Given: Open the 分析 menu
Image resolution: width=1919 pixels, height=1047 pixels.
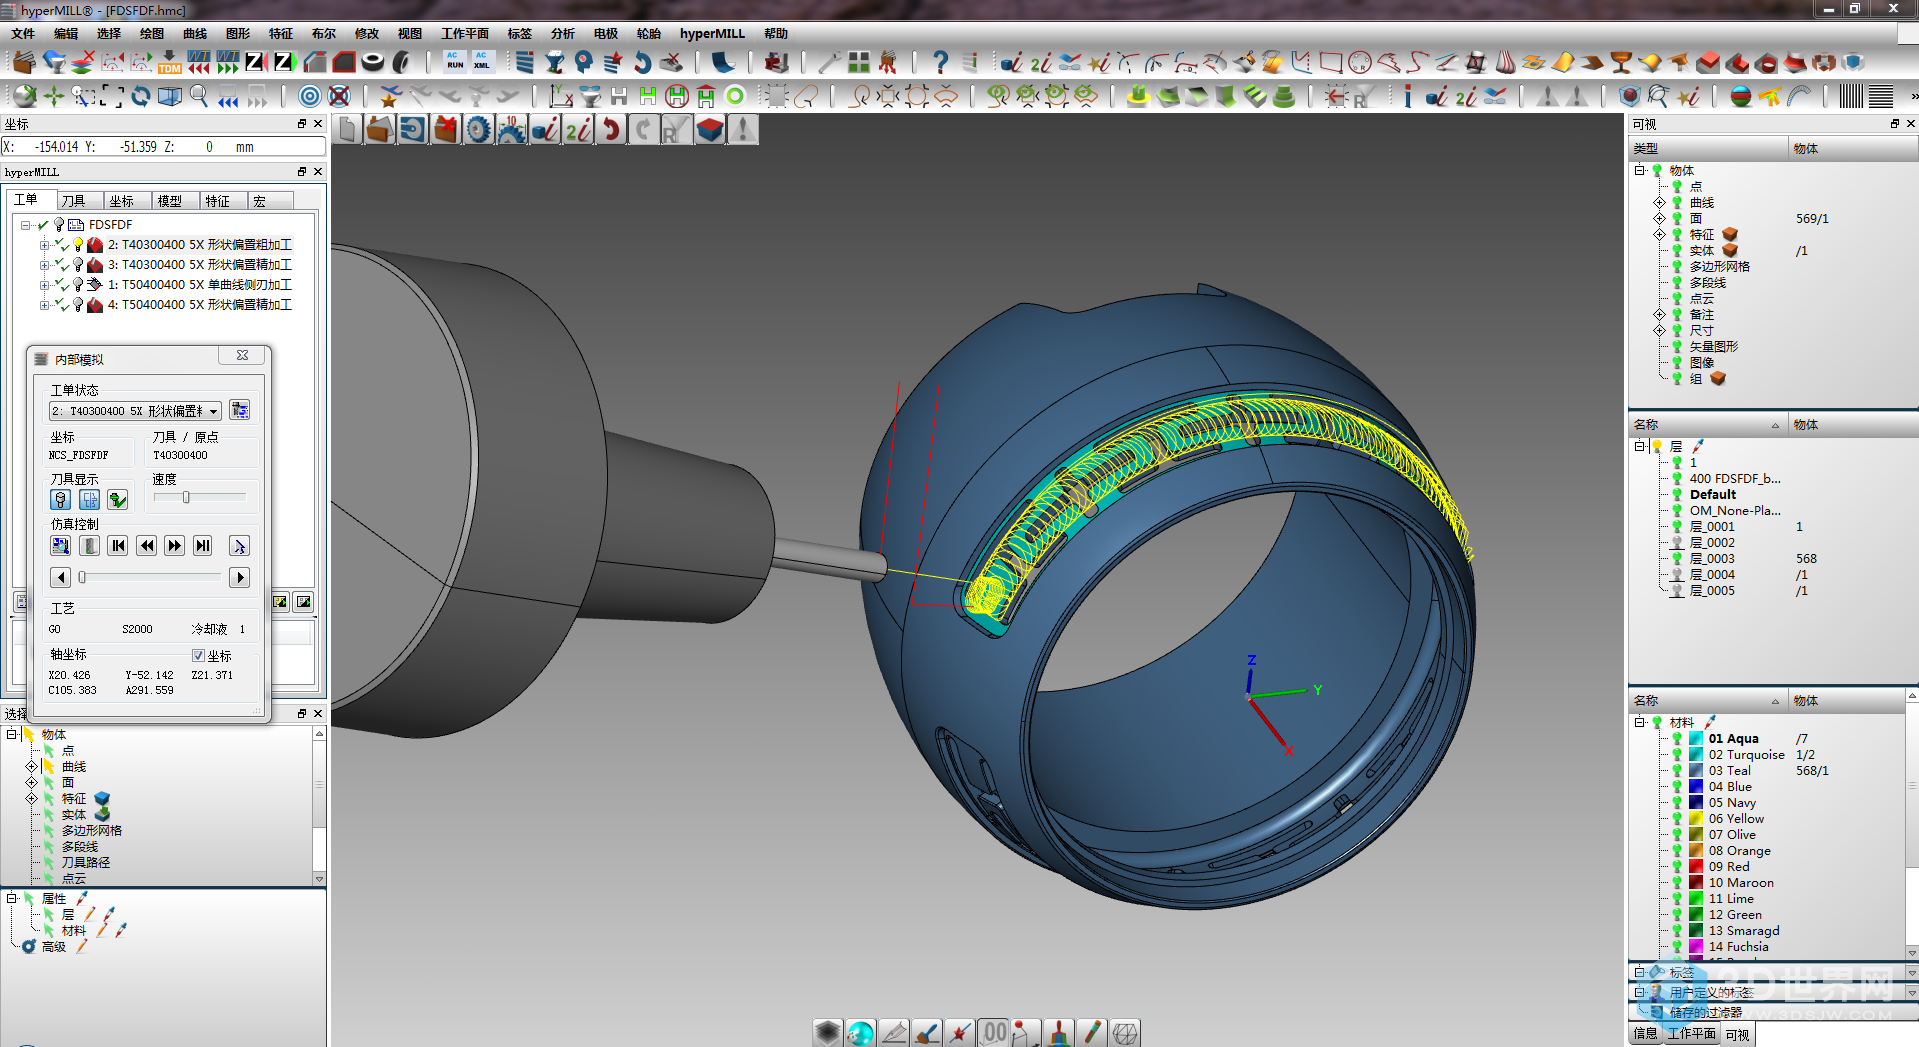Looking at the screenshot, I should point(563,33).
